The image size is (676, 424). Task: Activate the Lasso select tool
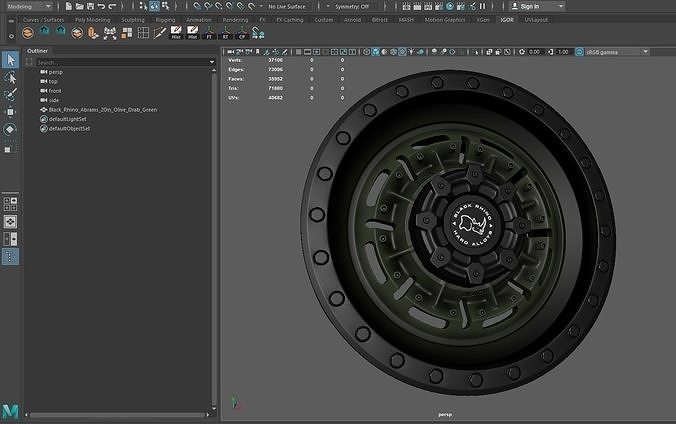10,78
